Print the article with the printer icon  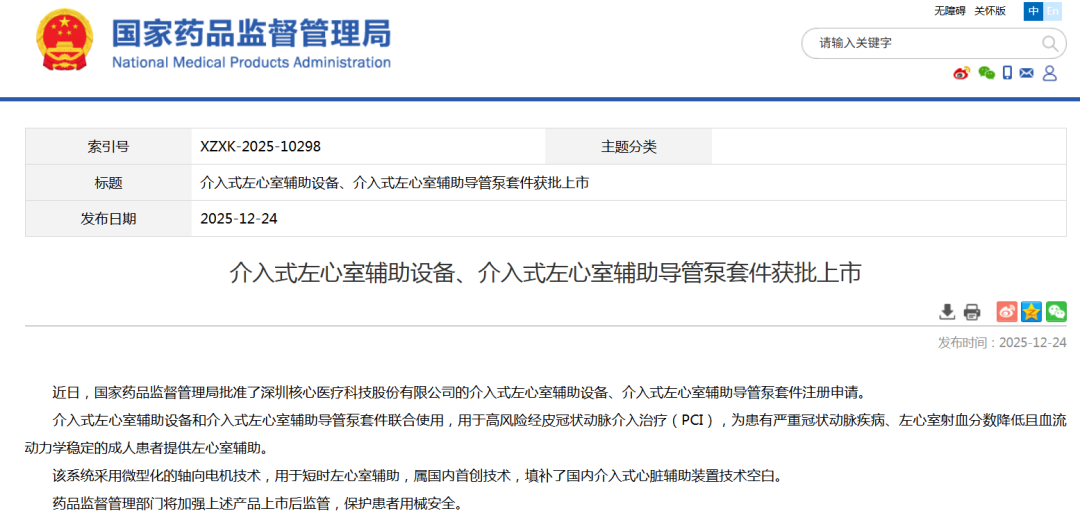(x=971, y=312)
